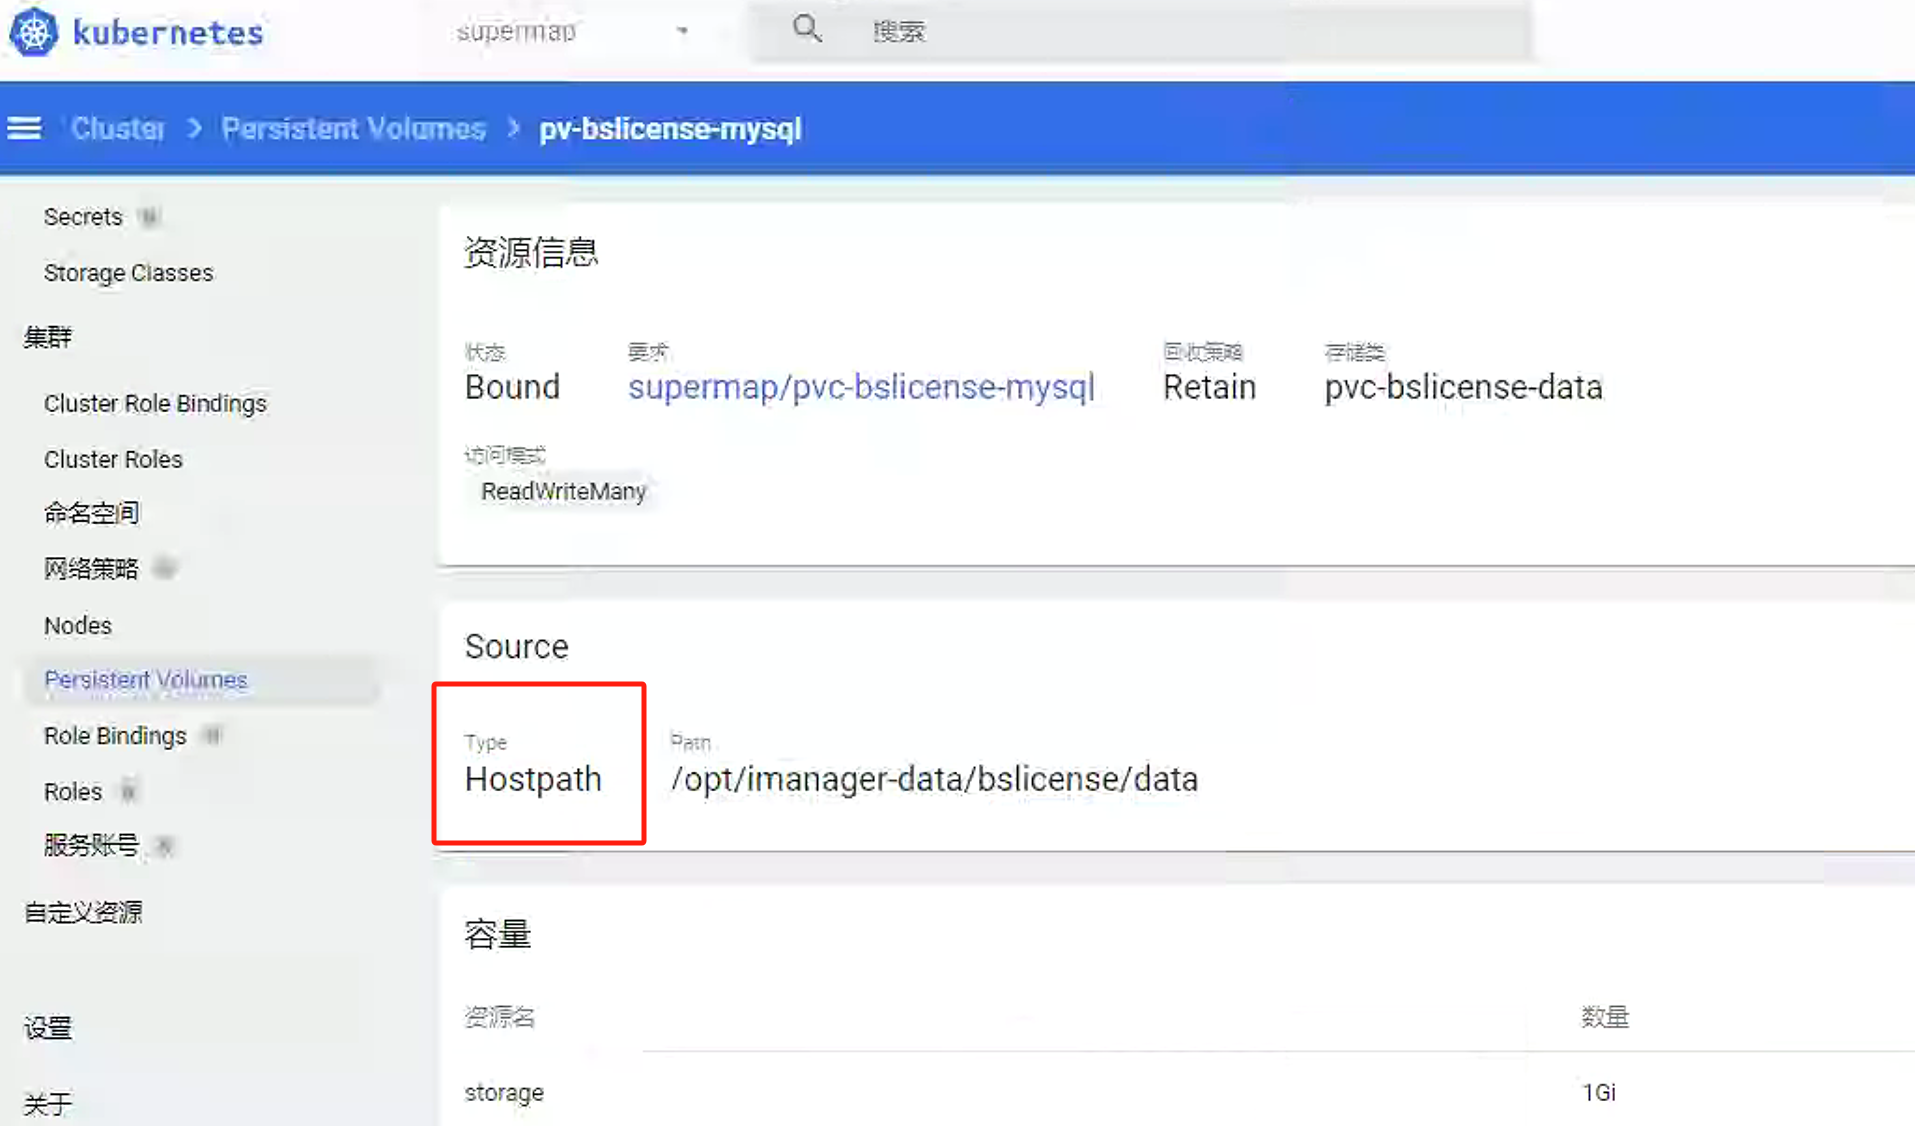Click the 数量 column header
1915x1126 pixels.
pos(1605,1018)
